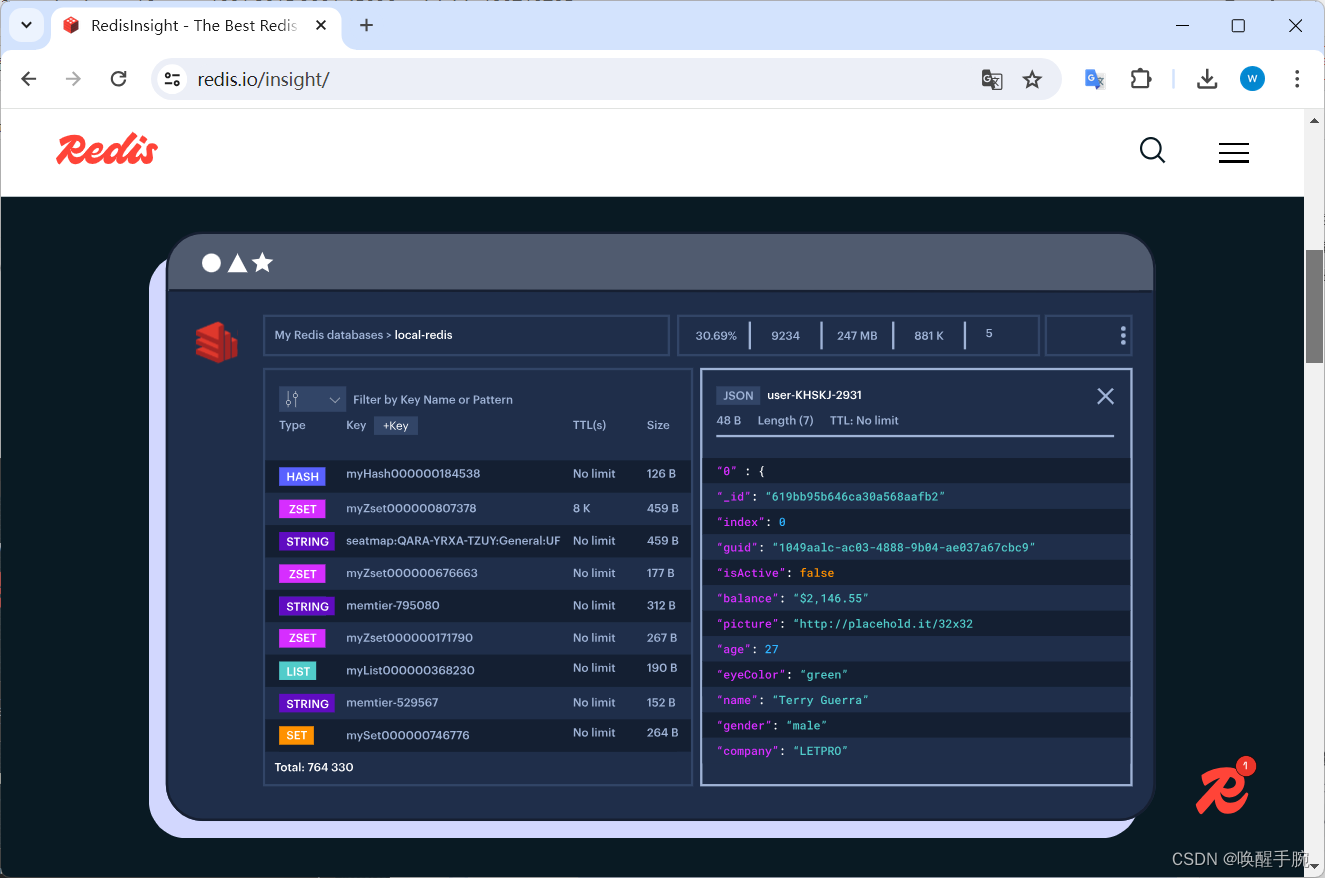
Task: Open the site information icon in the address bar
Action: pos(173,79)
